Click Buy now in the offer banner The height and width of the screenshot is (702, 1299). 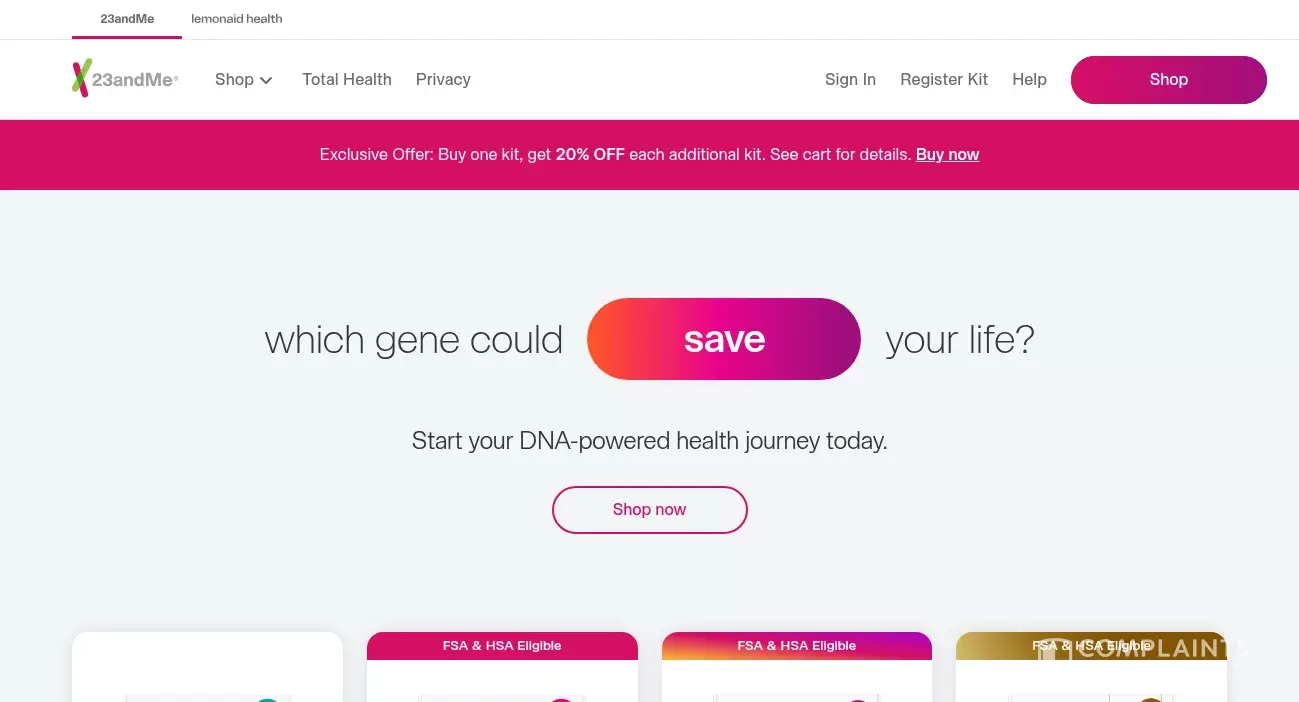tap(947, 155)
